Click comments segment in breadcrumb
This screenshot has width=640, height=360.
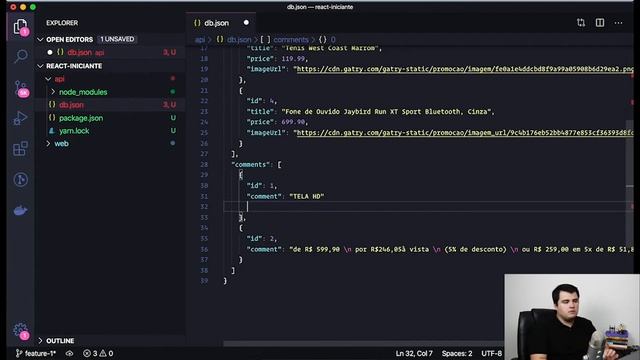click(x=291, y=40)
